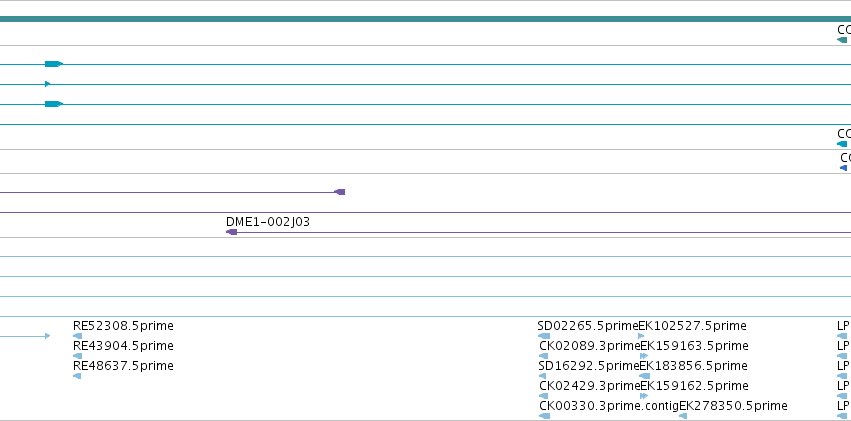Screen dimensions: 851x421
Task: Click the arrow glyph under RE52308.5prime
Action: click(77, 336)
